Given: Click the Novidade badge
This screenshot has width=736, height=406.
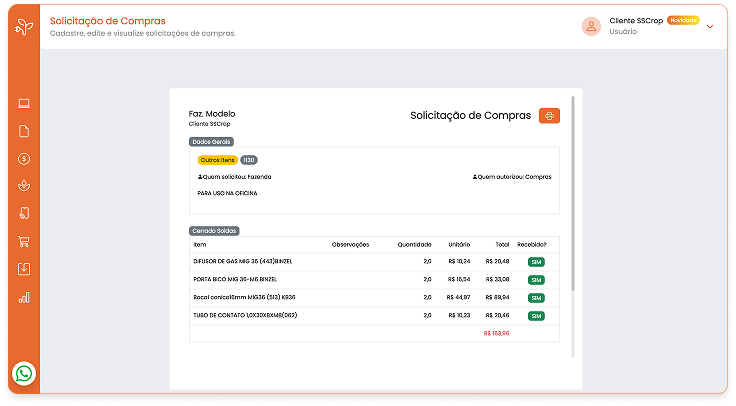Looking at the screenshot, I should click(x=683, y=20).
